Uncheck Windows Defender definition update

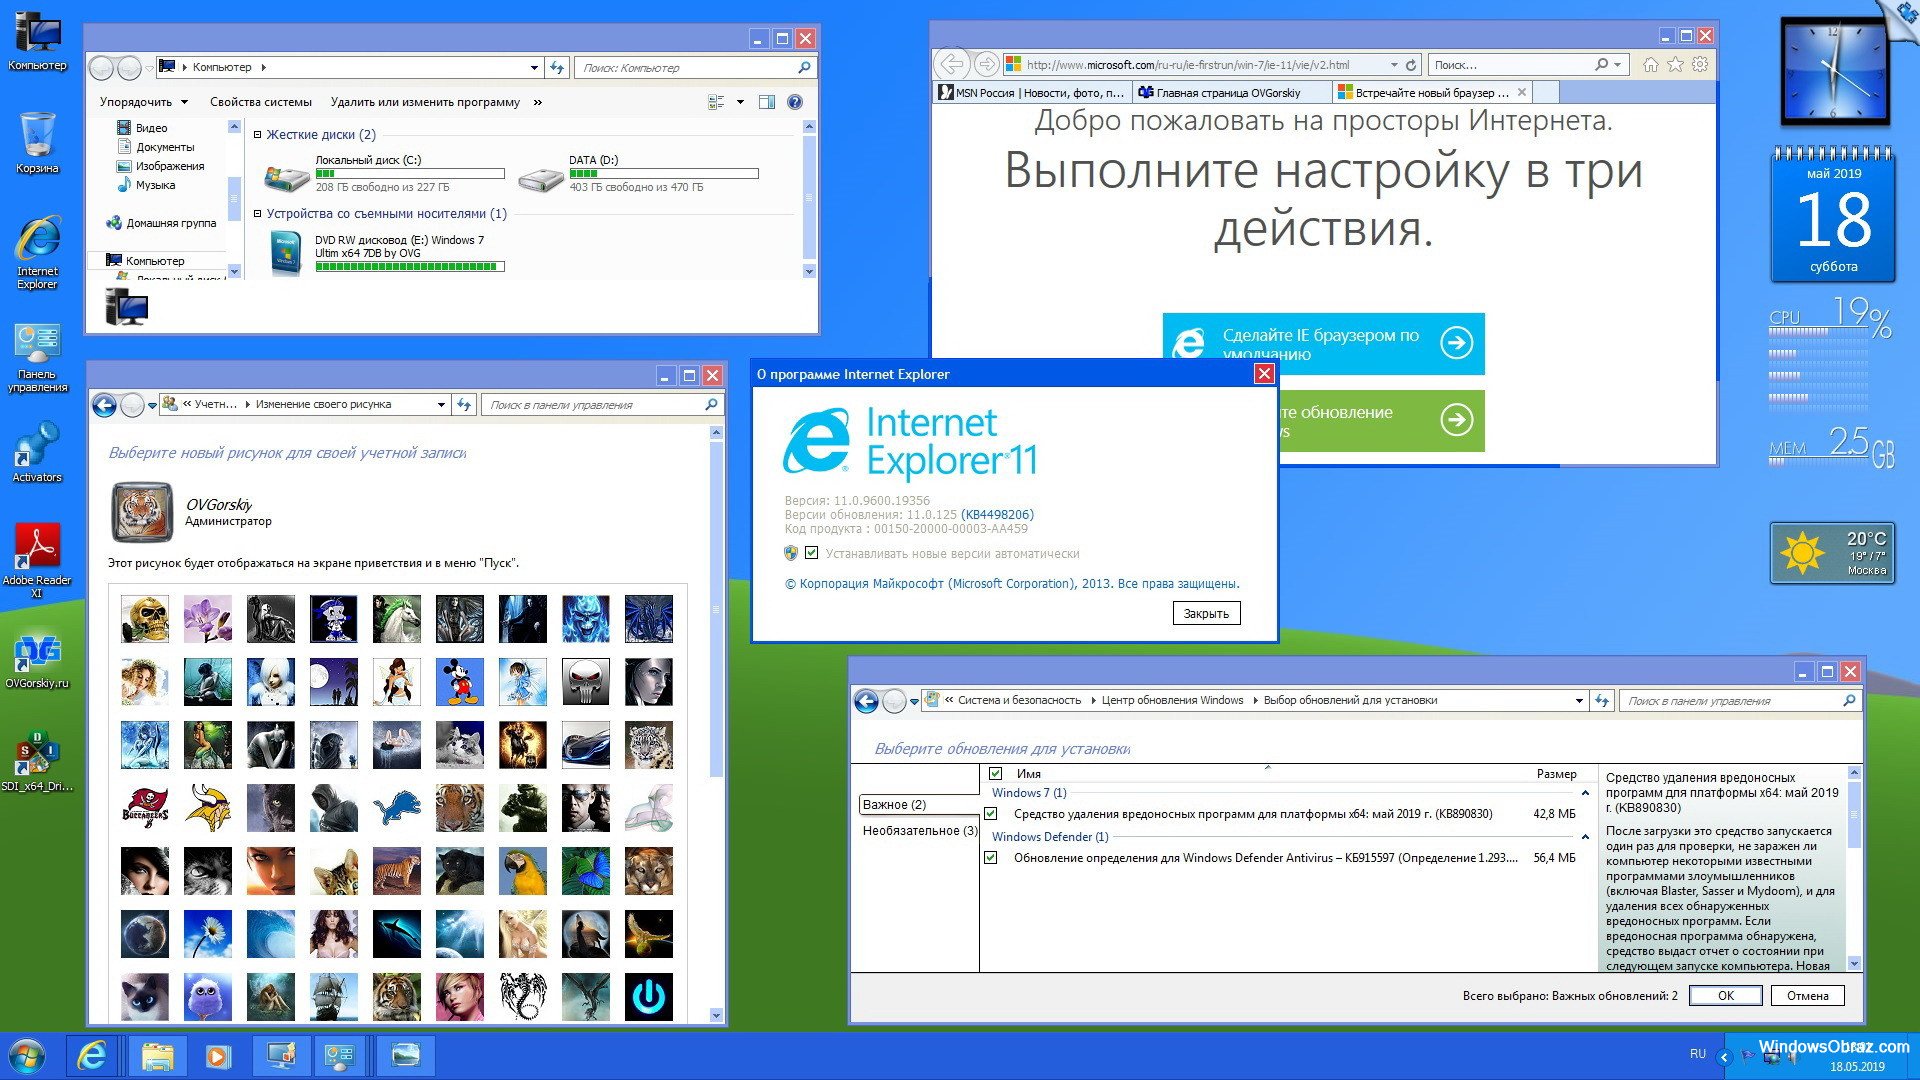pyautogui.click(x=991, y=858)
